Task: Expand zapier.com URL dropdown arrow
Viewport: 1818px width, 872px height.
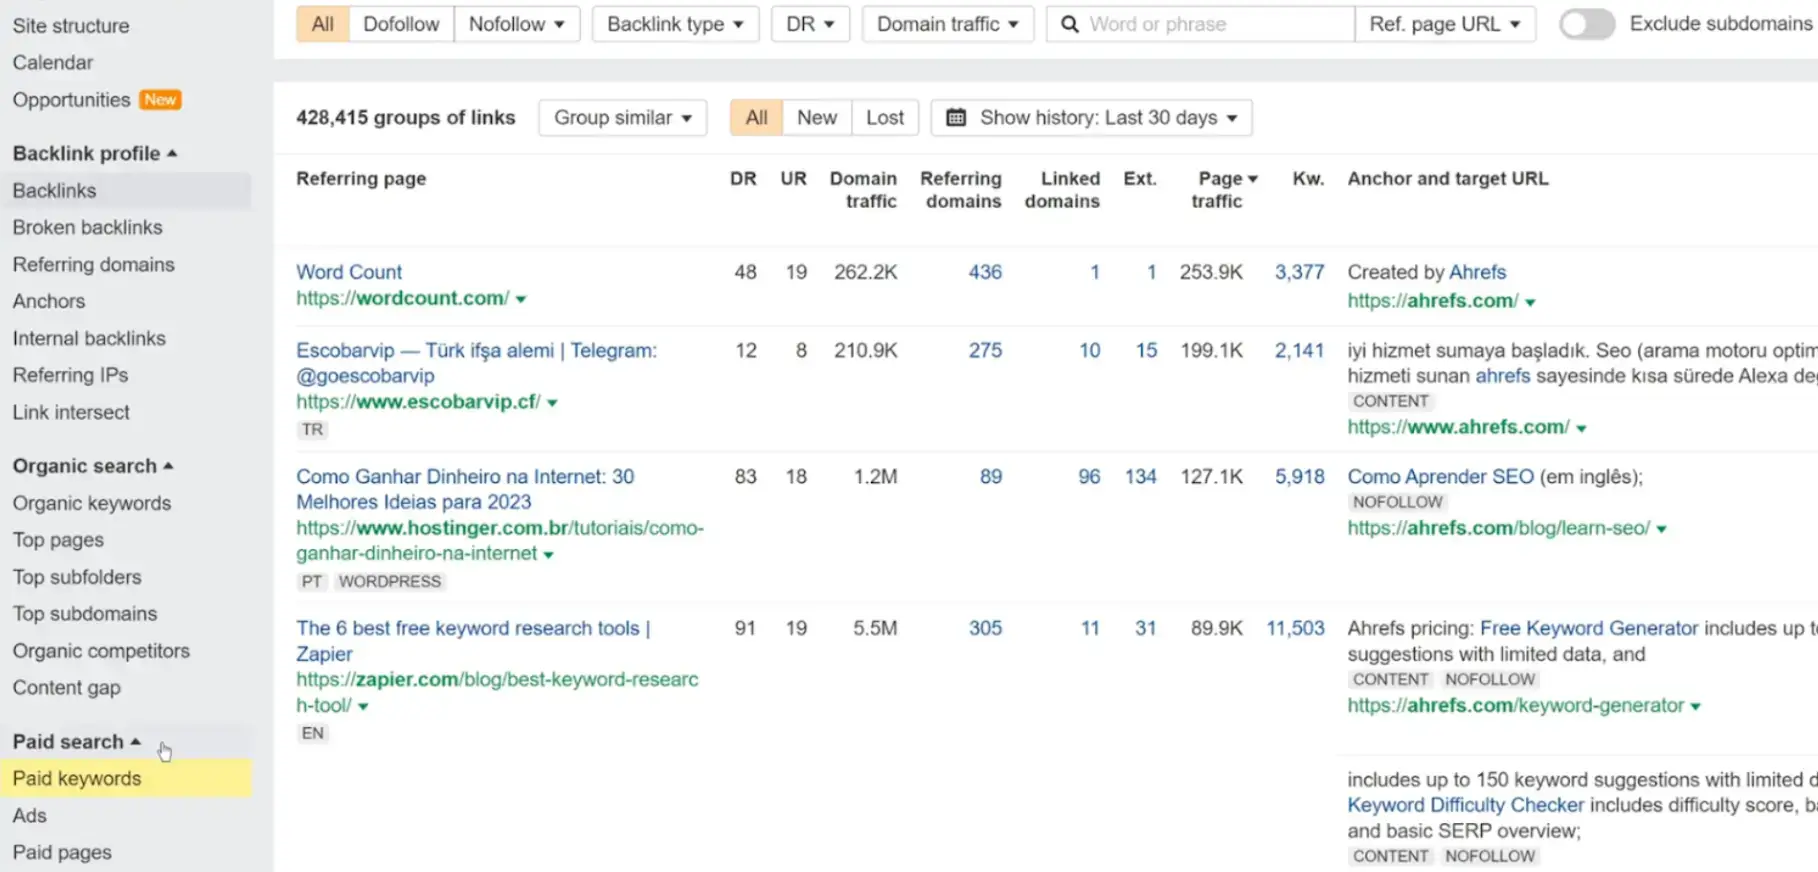Action: pyautogui.click(x=363, y=707)
